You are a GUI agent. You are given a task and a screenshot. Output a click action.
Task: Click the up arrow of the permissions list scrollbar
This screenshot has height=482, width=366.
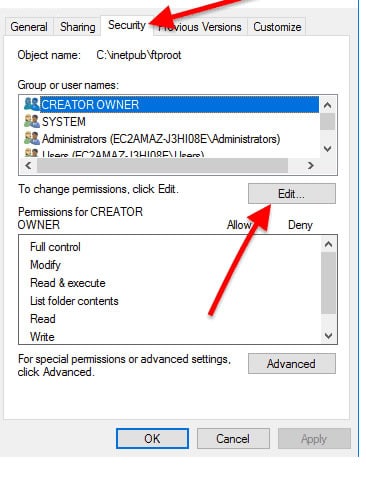328,244
